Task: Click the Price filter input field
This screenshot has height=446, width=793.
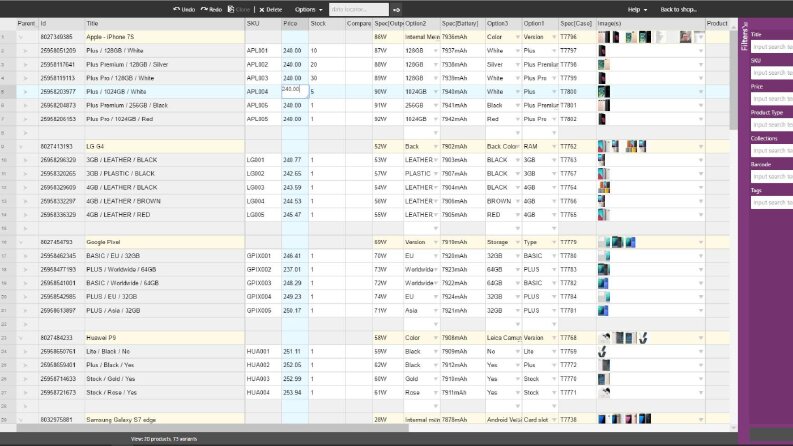Action: (x=772, y=99)
